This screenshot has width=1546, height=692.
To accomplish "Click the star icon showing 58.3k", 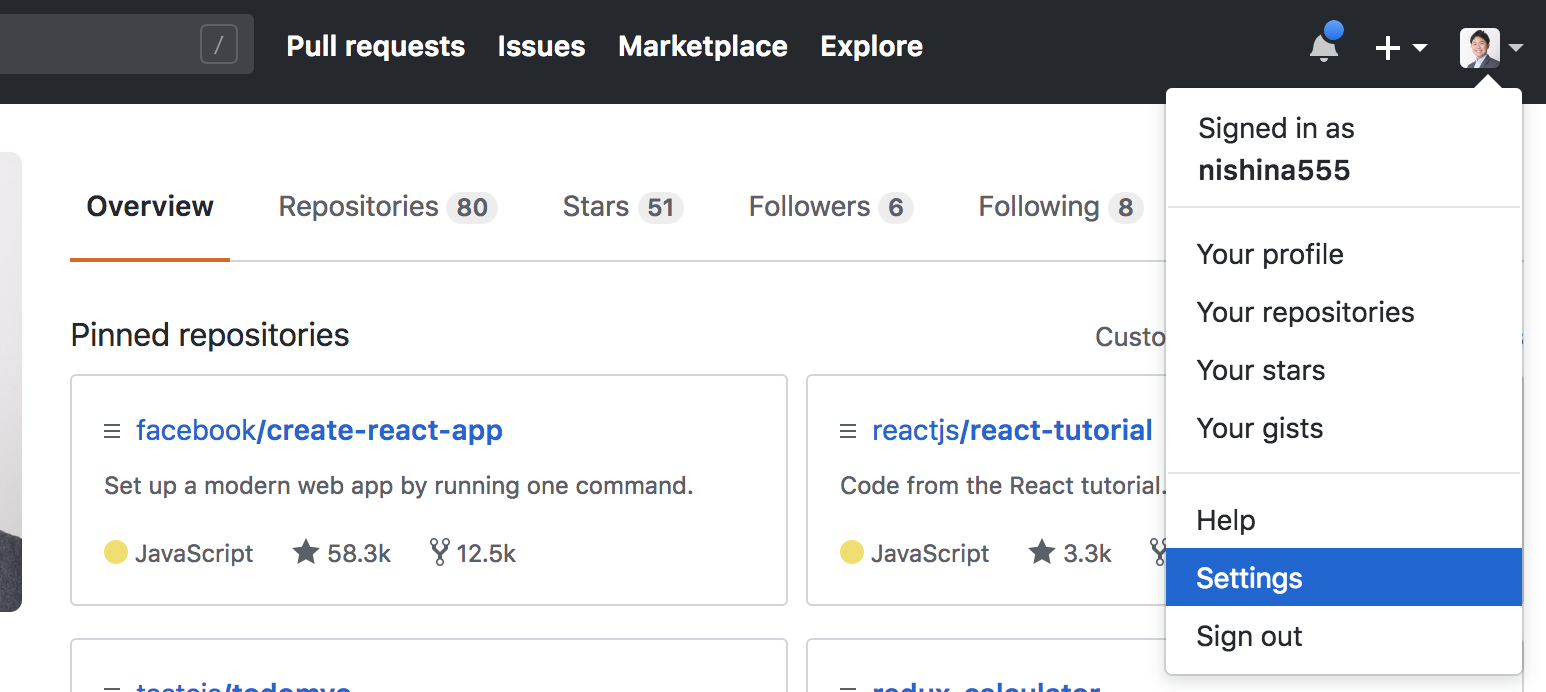I will point(306,552).
